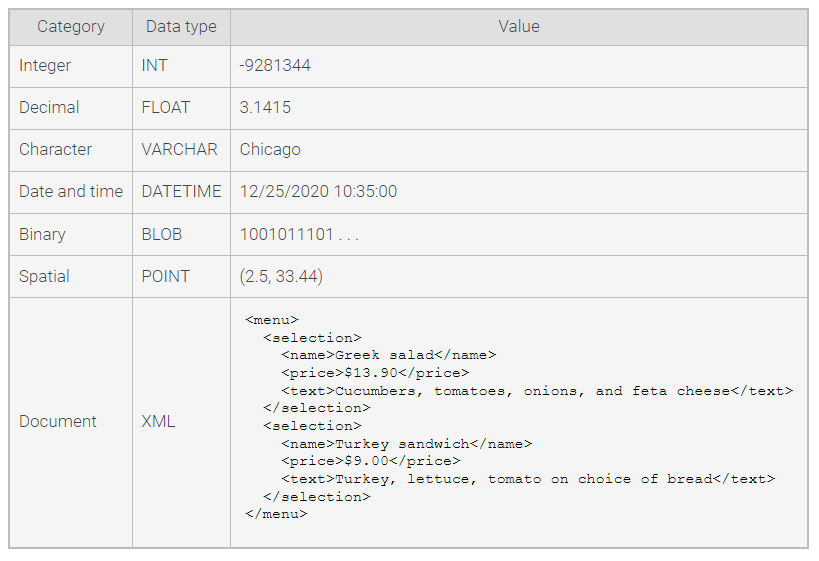Viewport: 819px width, 561px height.
Task: Click the 3.1415 value
Action: click(x=265, y=108)
